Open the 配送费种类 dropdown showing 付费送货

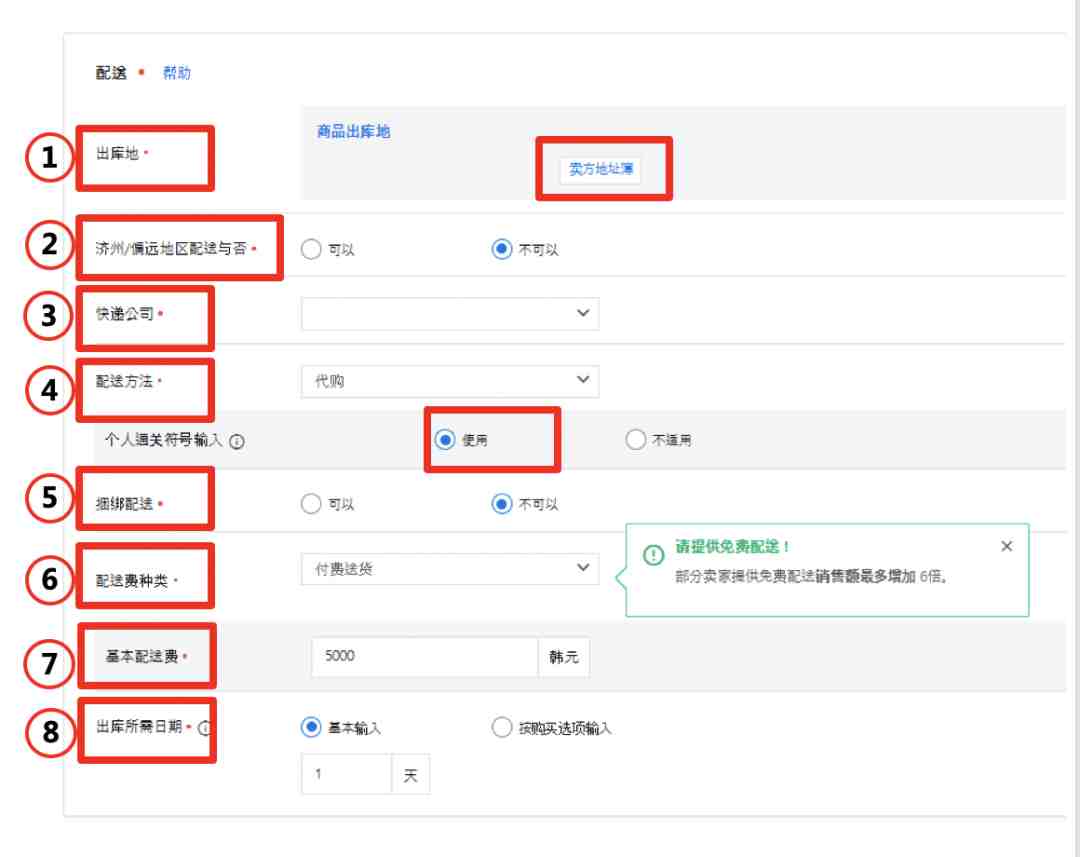point(450,568)
